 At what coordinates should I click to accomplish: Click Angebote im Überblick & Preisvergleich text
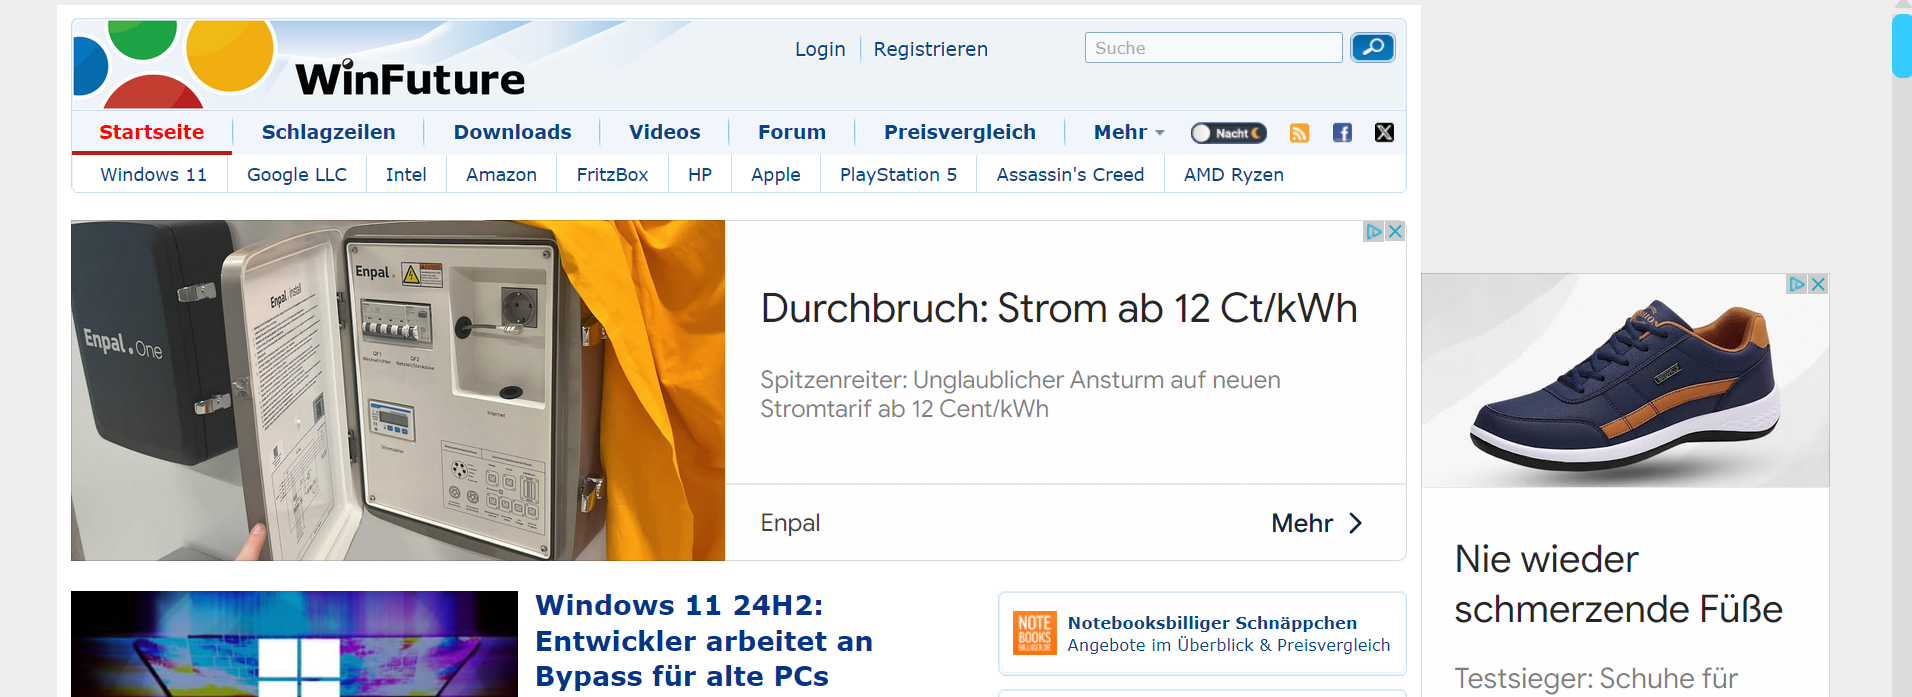pyautogui.click(x=1228, y=645)
